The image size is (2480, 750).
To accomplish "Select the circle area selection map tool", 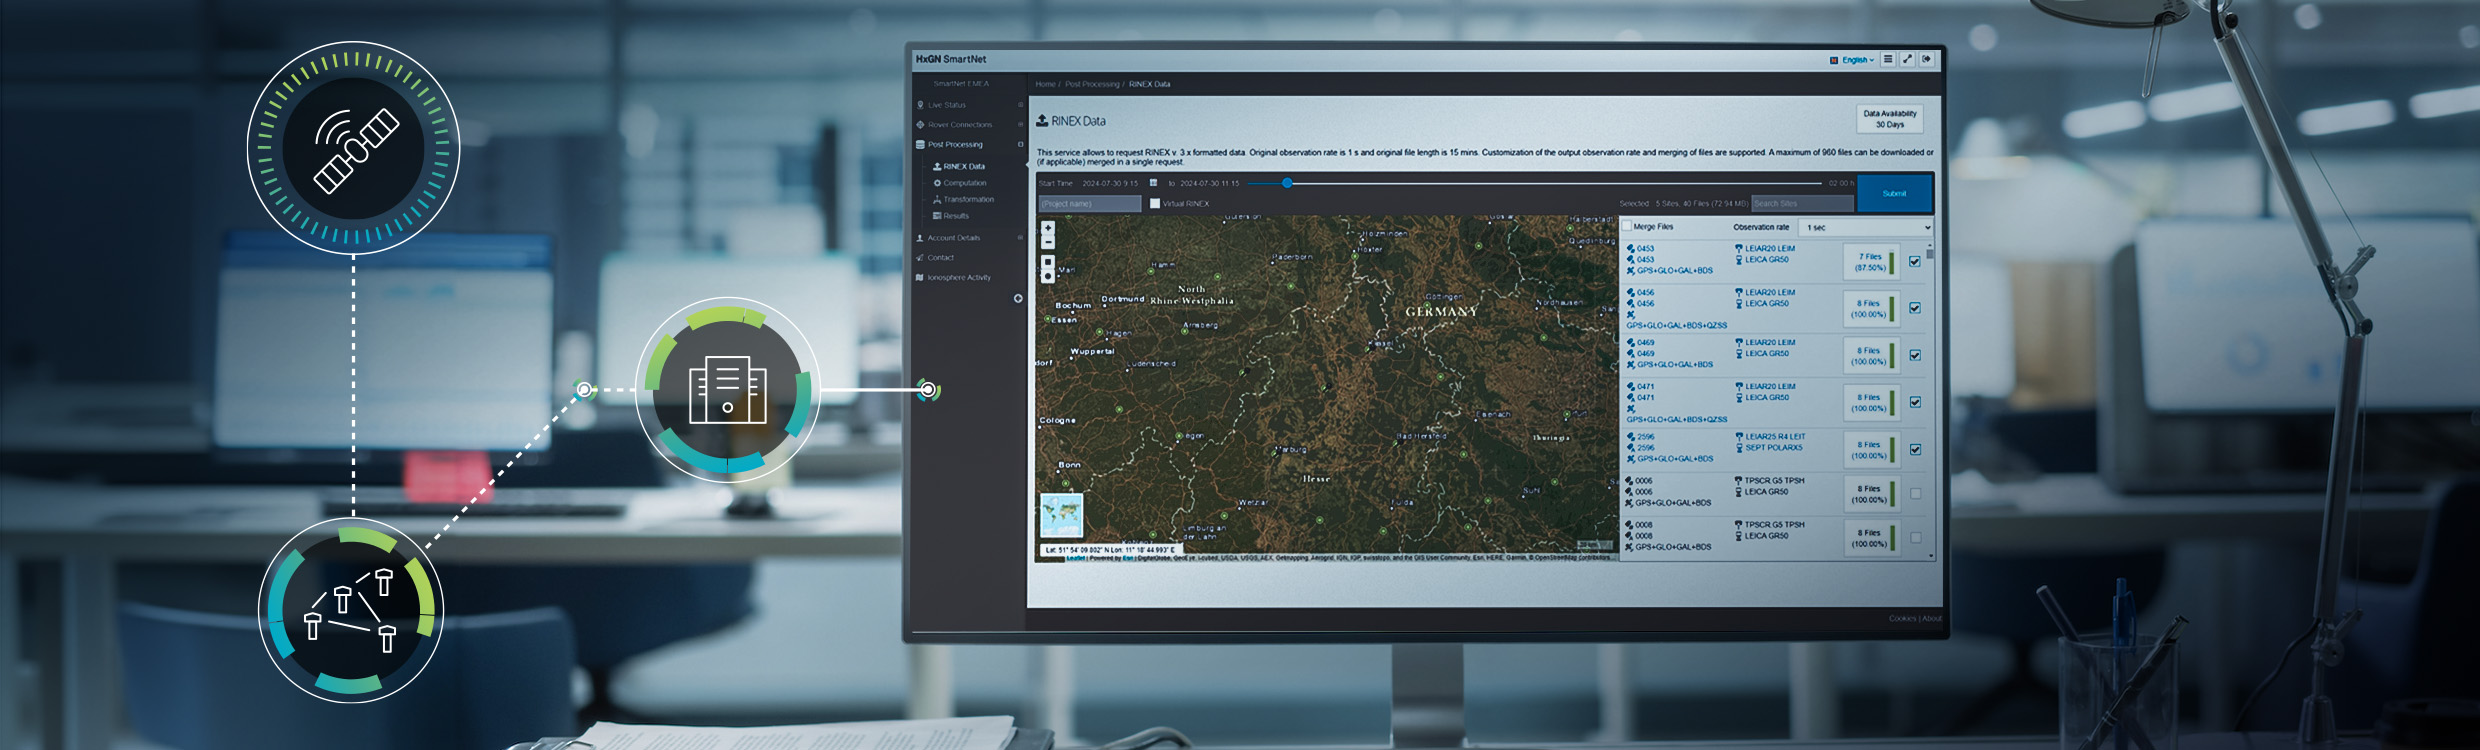I will point(1048,277).
